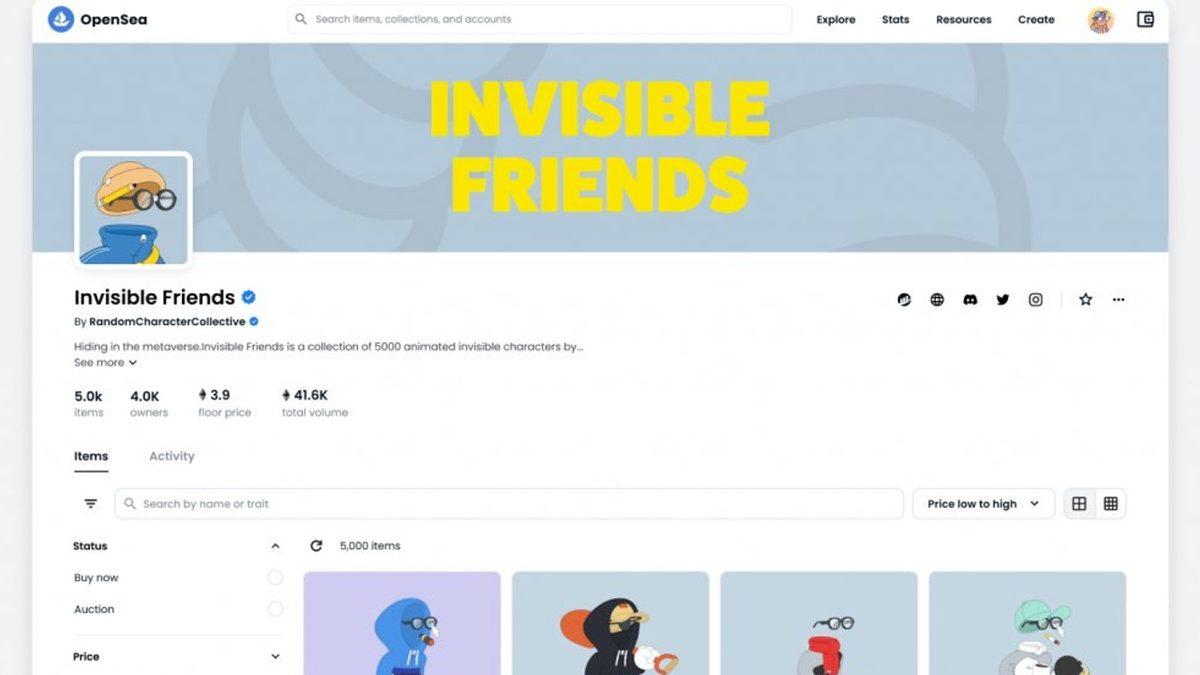
Task: Enable the Auction status filter
Action: 275,609
